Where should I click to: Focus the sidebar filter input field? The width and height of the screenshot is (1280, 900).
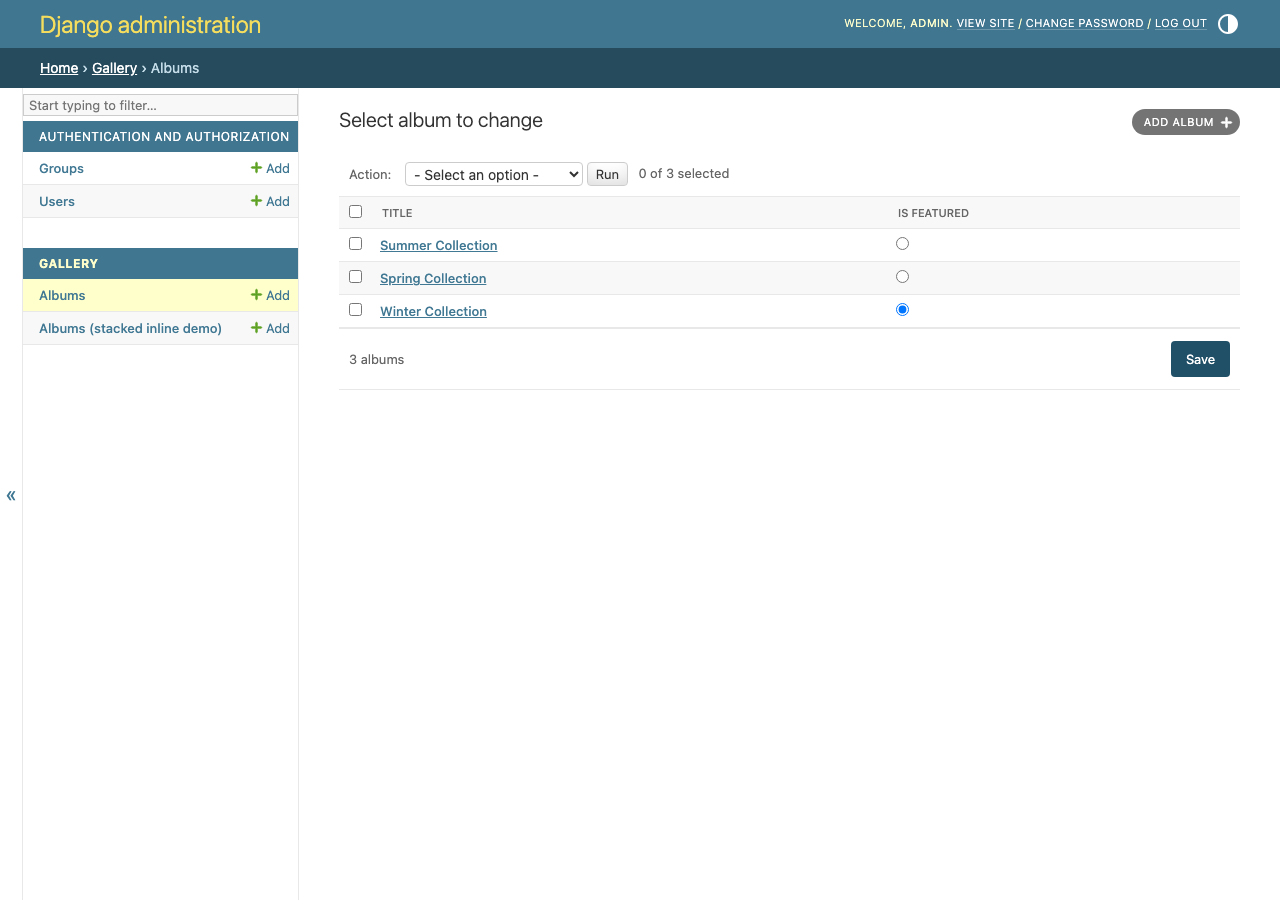coord(160,105)
